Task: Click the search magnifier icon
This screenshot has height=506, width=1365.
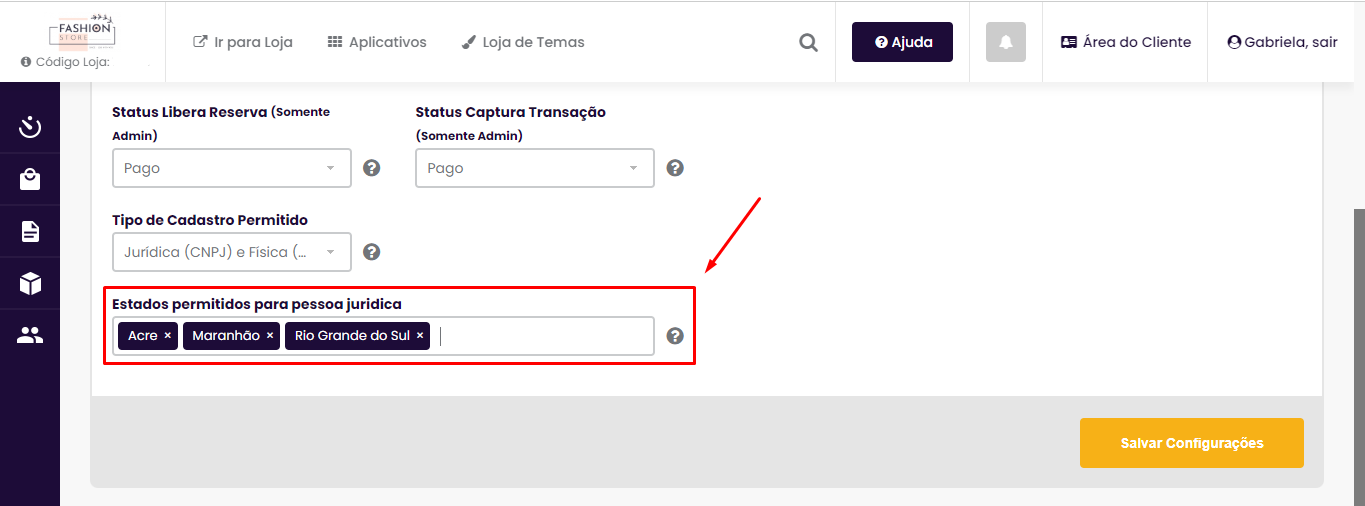Action: click(x=808, y=43)
